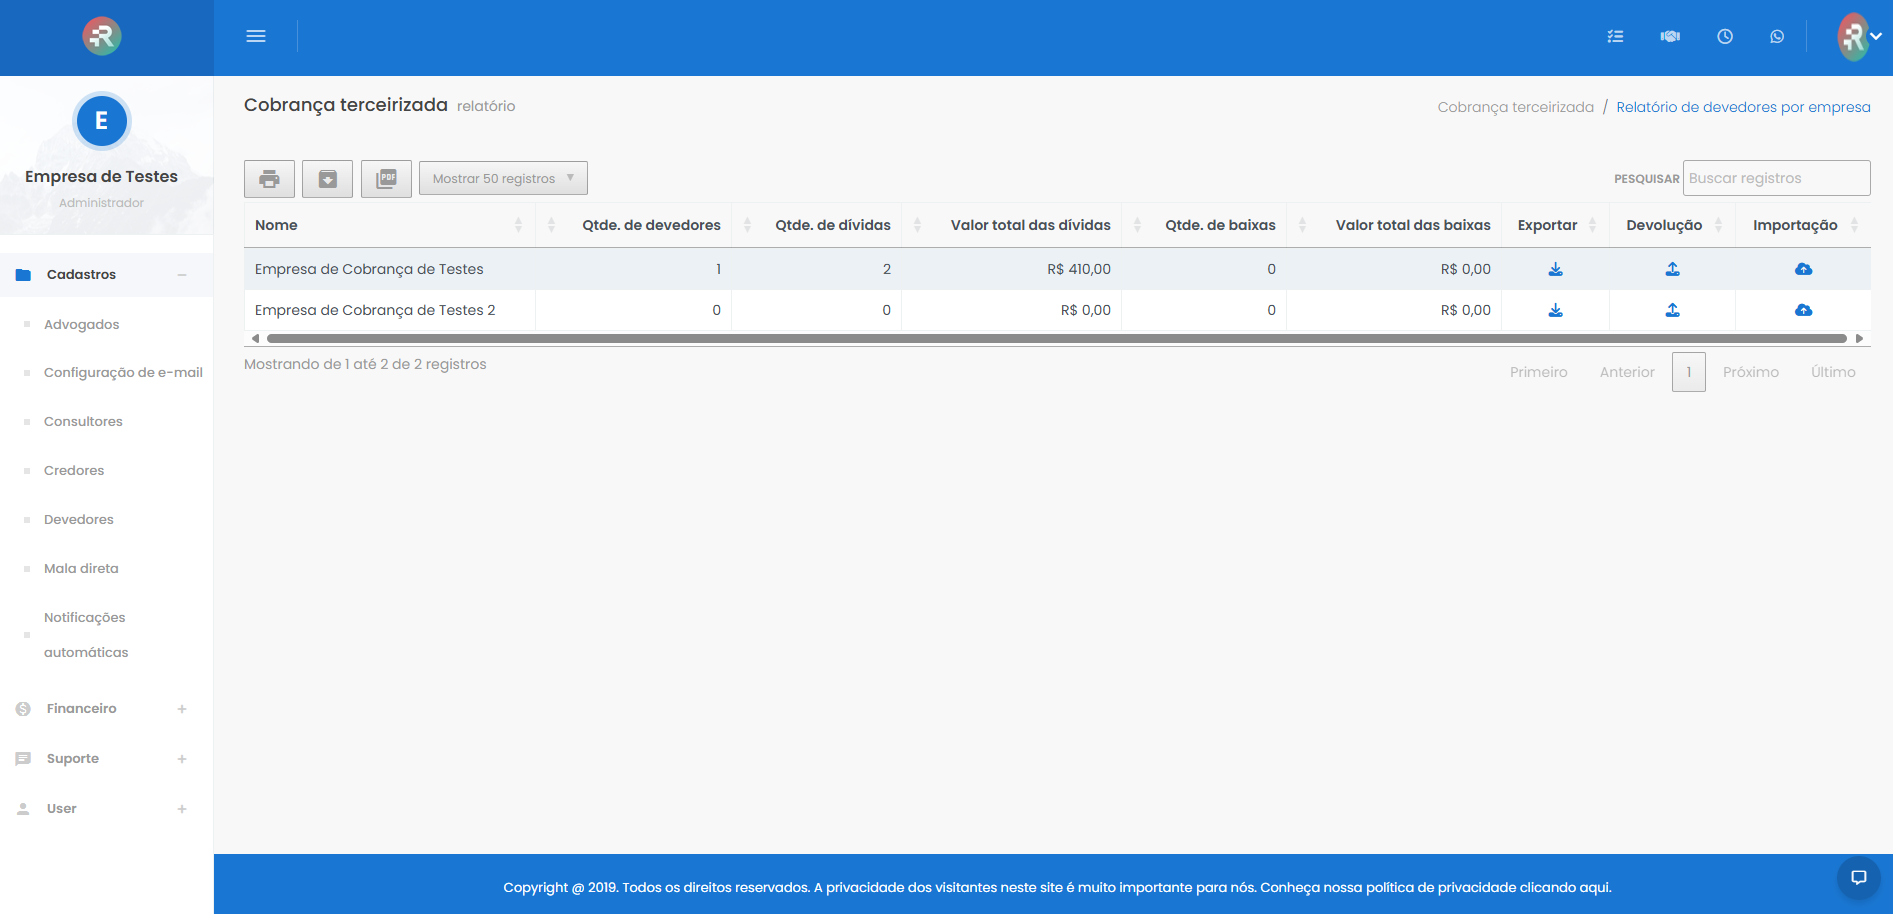Toggle sidebar with hamburger menu icon
1893x914 pixels.
tap(256, 37)
